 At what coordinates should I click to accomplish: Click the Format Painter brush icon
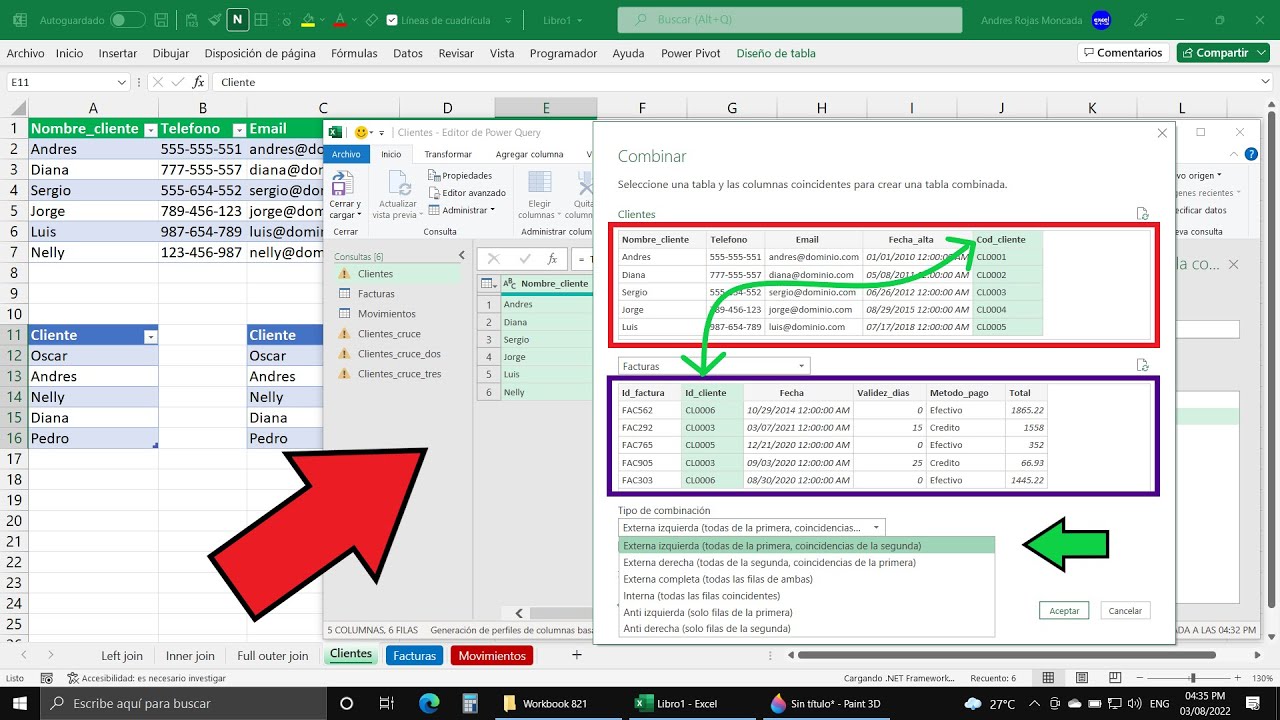pos(214,20)
